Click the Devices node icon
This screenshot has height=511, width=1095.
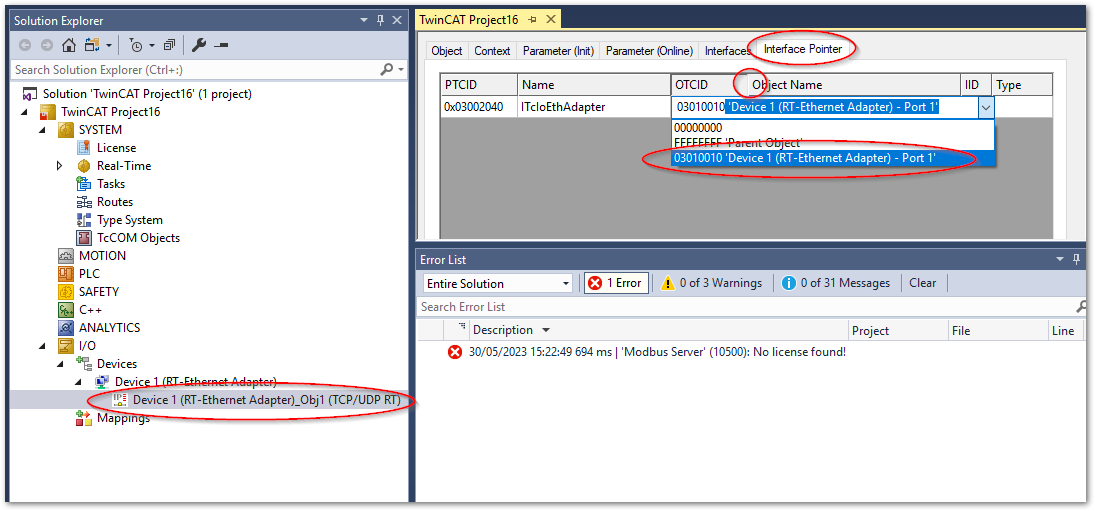84,364
